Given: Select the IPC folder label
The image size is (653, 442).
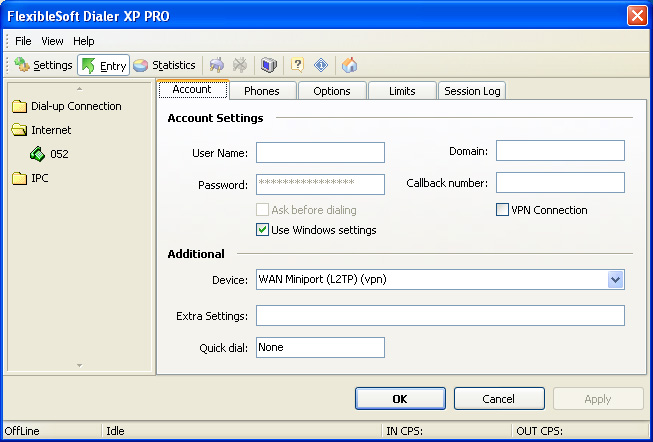Looking at the screenshot, I should 40,178.
